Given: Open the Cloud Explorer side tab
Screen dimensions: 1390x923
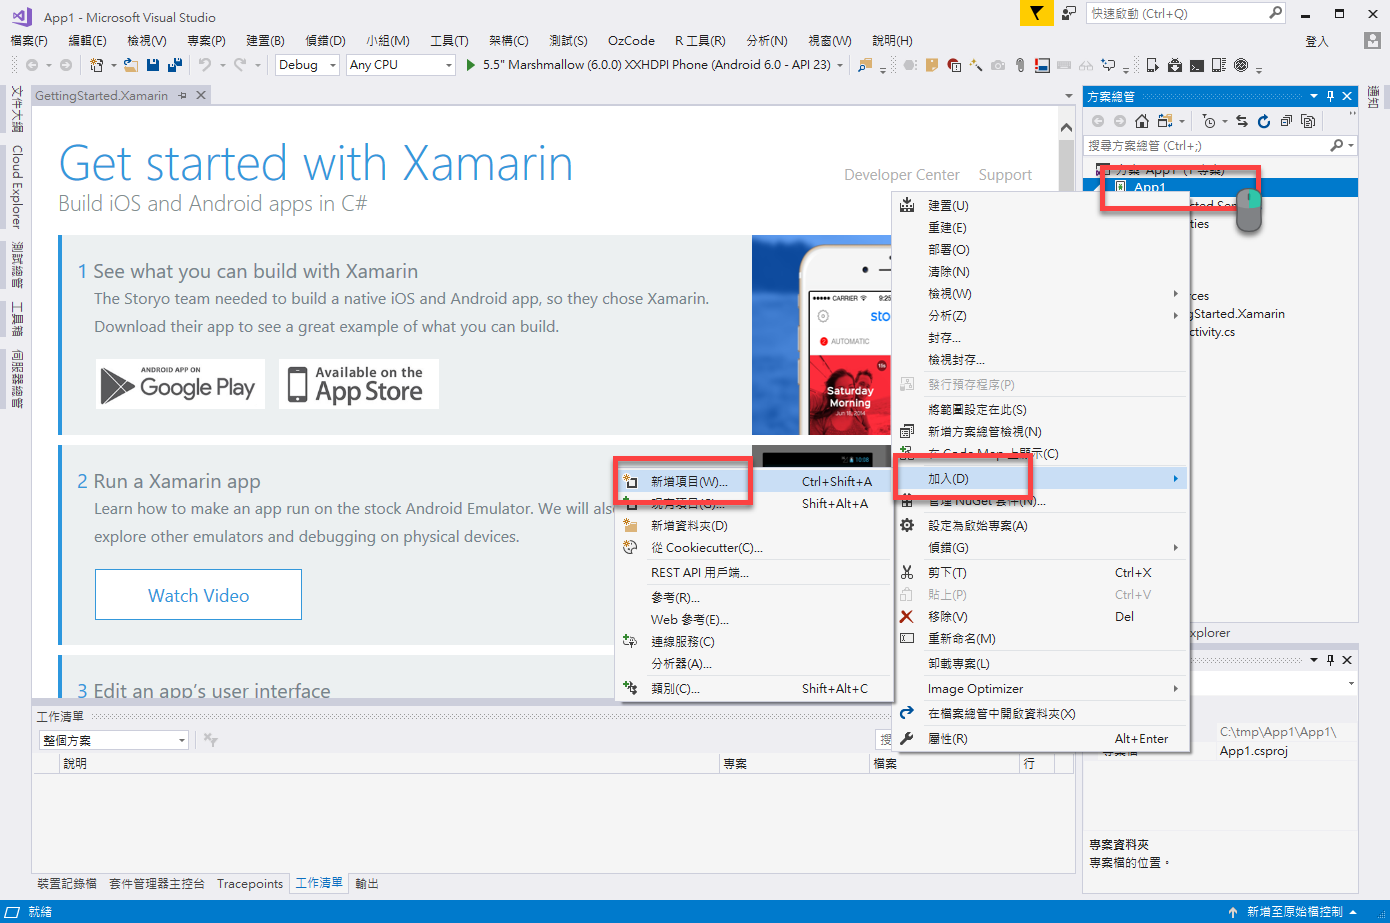Looking at the screenshot, I should [x=16, y=187].
